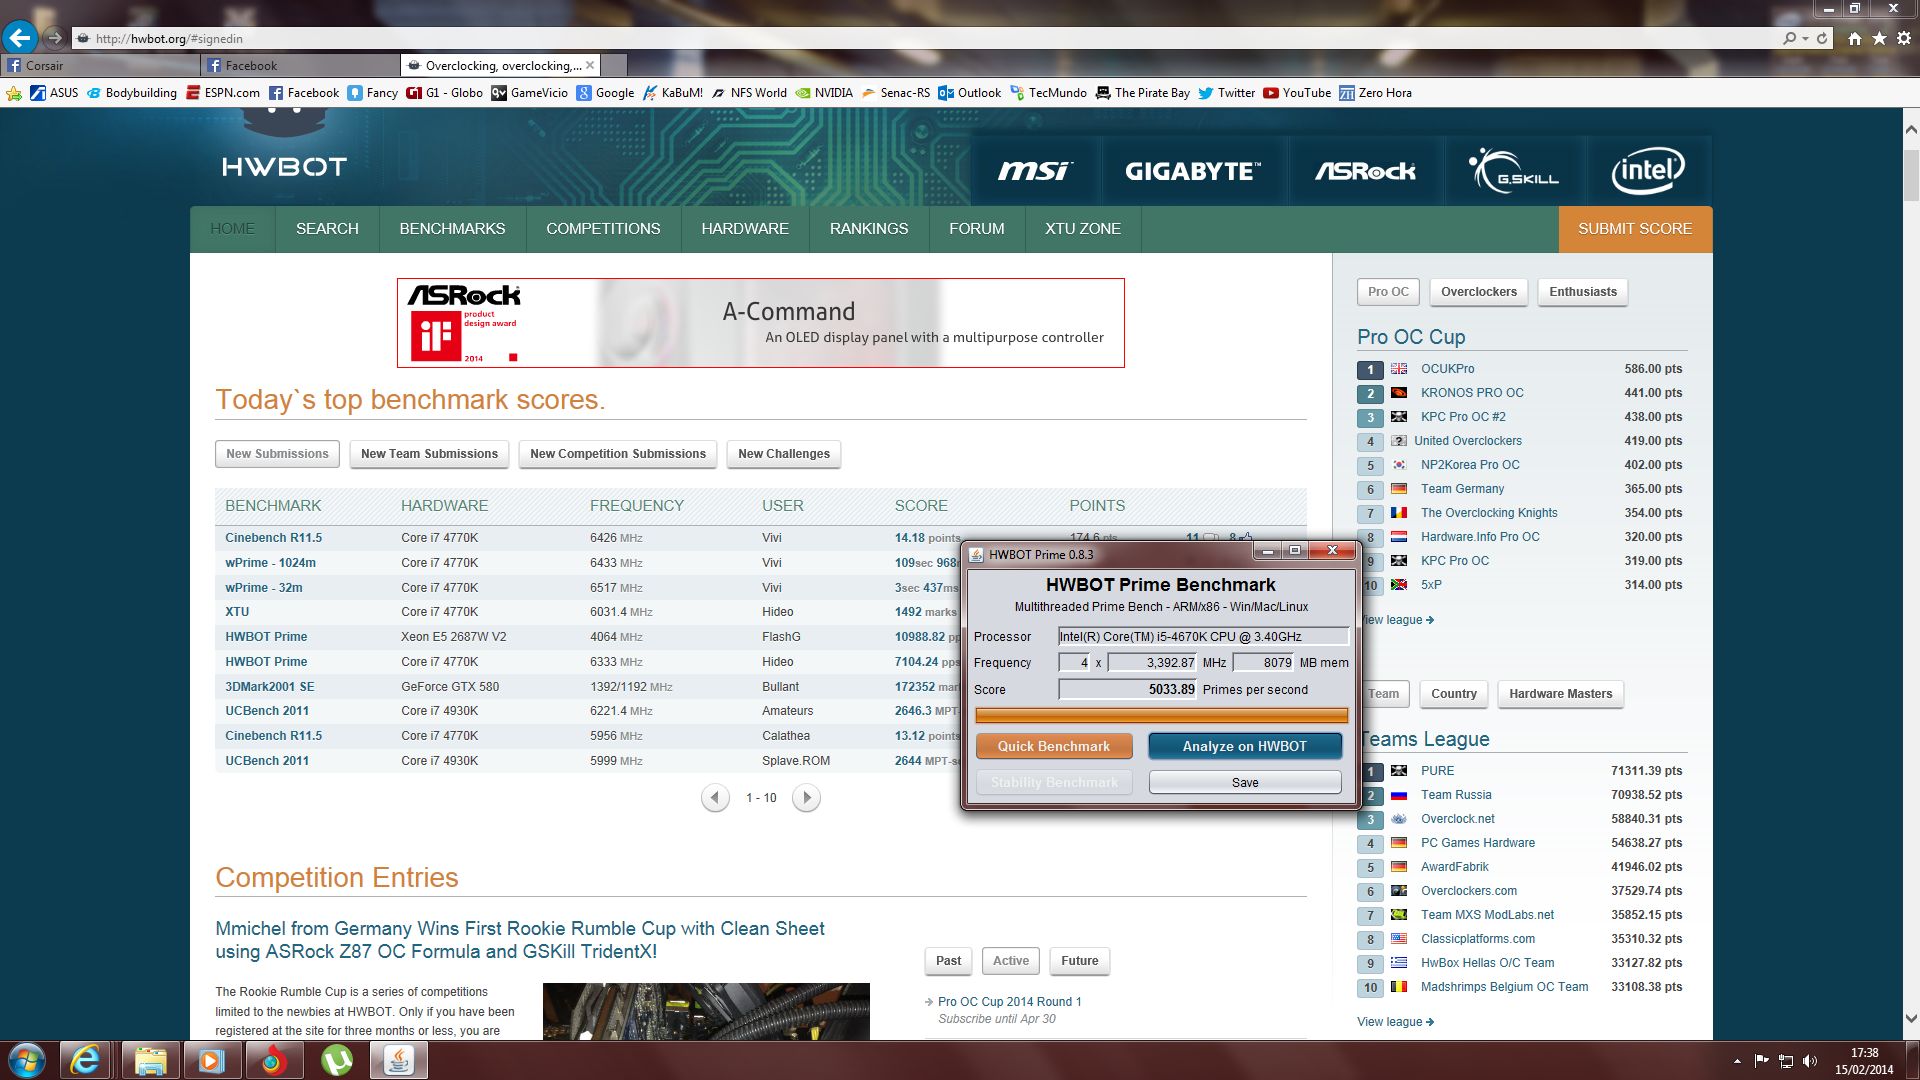1920x1080 pixels.
Task: Click the GIGABYTE sponsor logo
Action: click(x=1193, y=171)
